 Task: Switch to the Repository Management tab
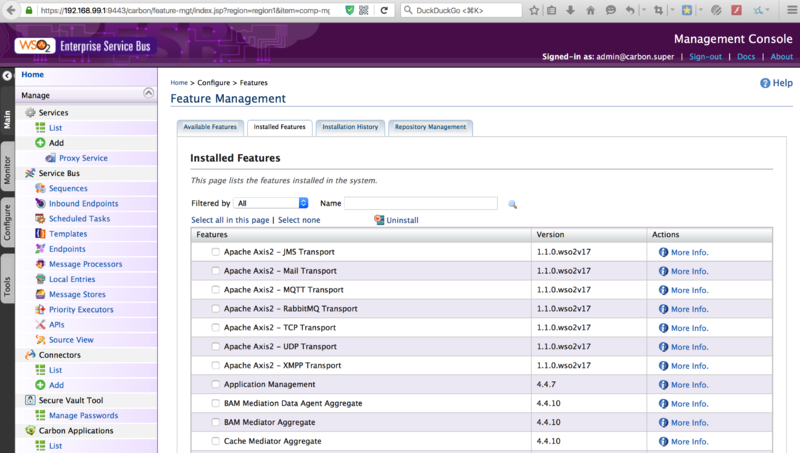point(430,127)
